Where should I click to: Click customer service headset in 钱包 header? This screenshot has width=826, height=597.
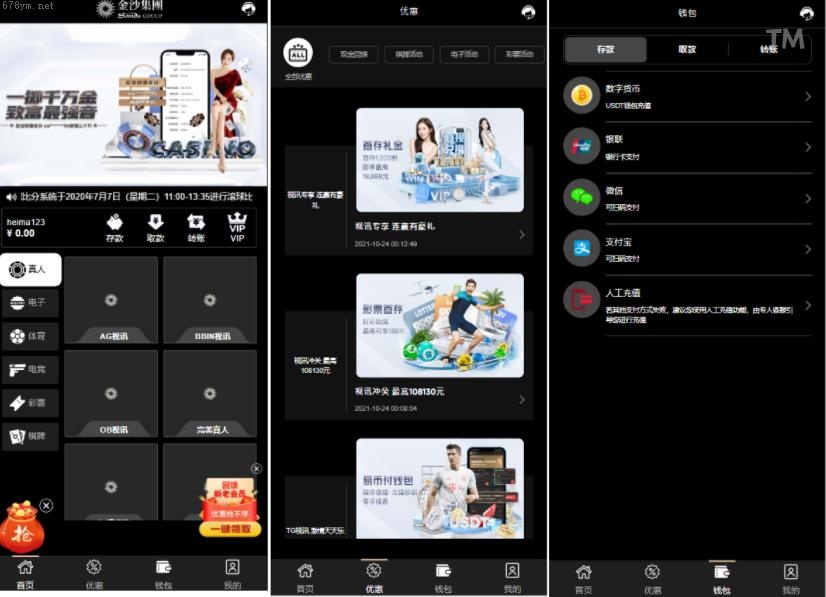806,13
